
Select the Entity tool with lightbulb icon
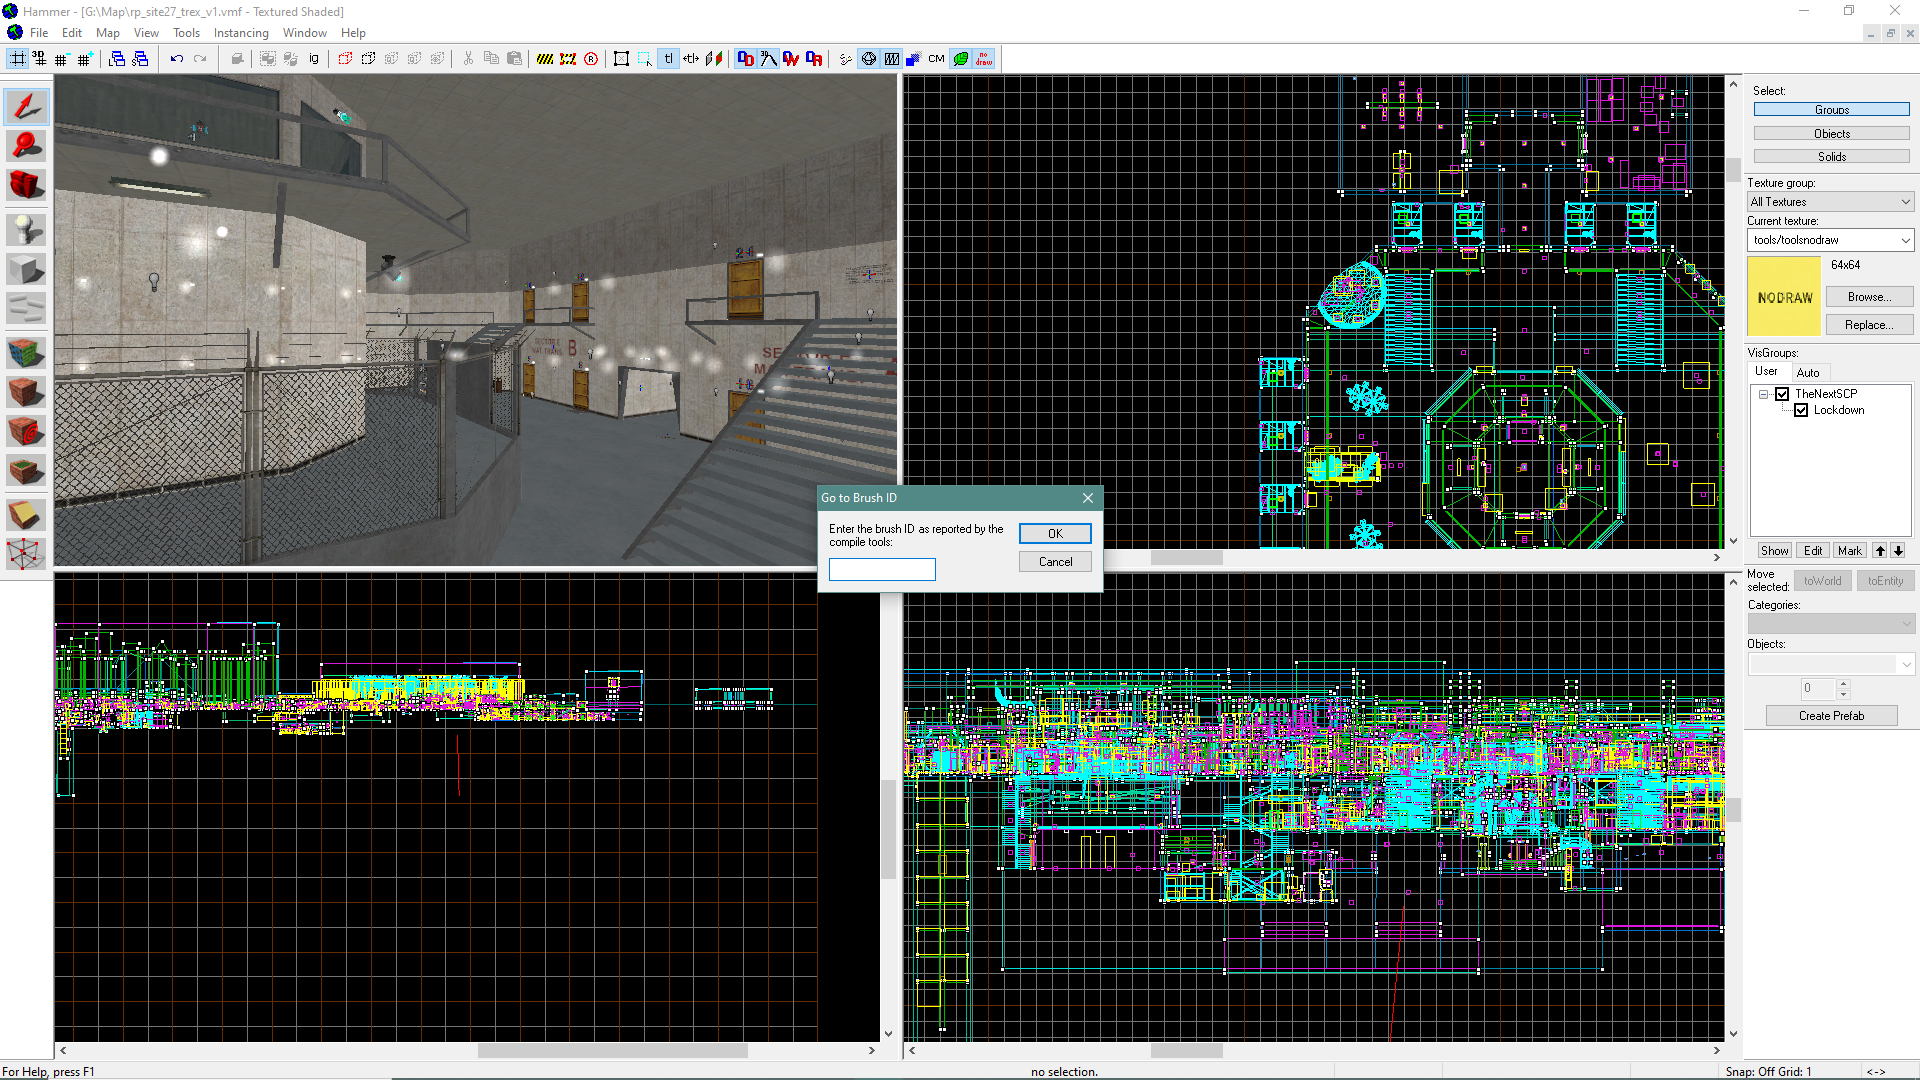pyautogui.click(x=26, y=230)
